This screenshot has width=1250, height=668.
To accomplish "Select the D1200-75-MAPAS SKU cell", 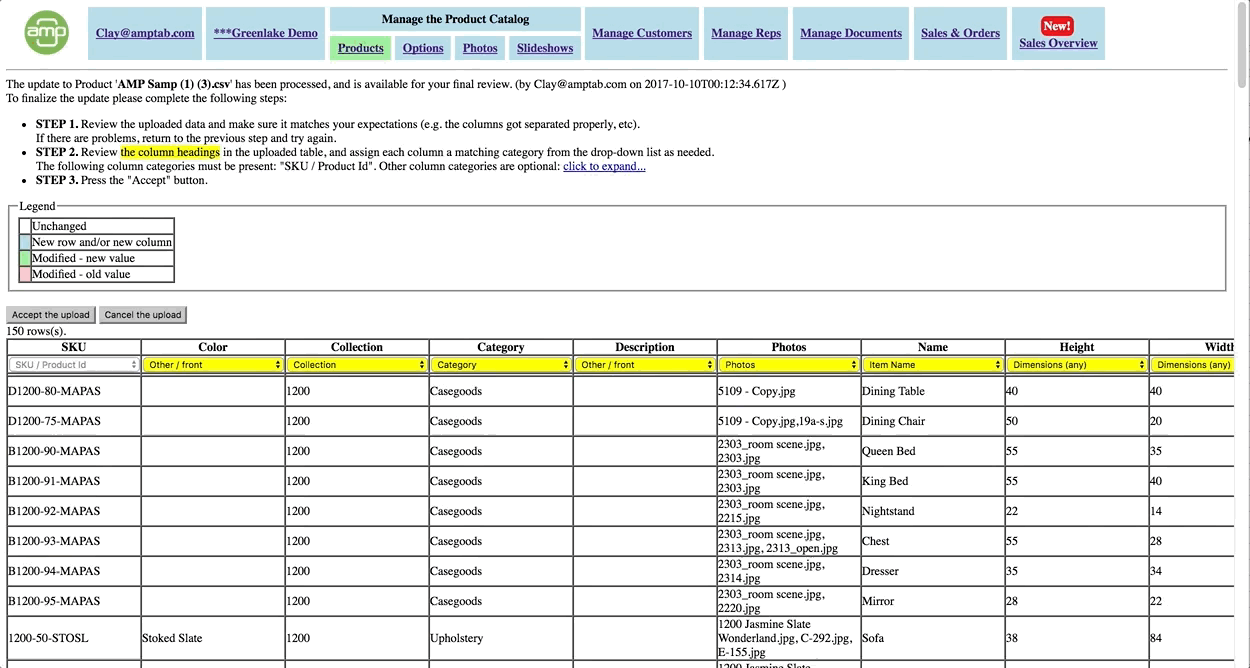I will tap(74, 421).
